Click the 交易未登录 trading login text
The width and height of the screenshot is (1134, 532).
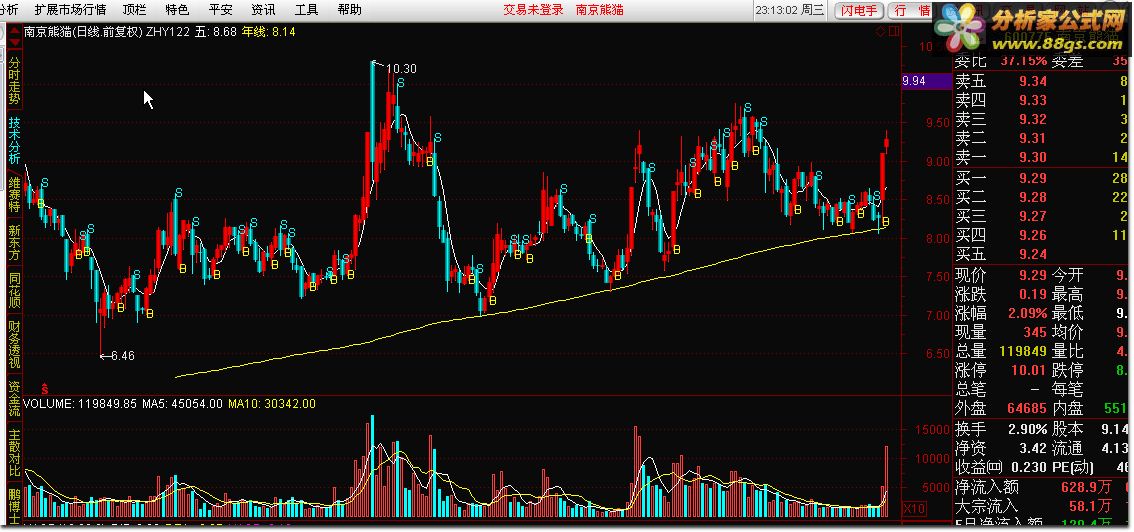[531, 10]
